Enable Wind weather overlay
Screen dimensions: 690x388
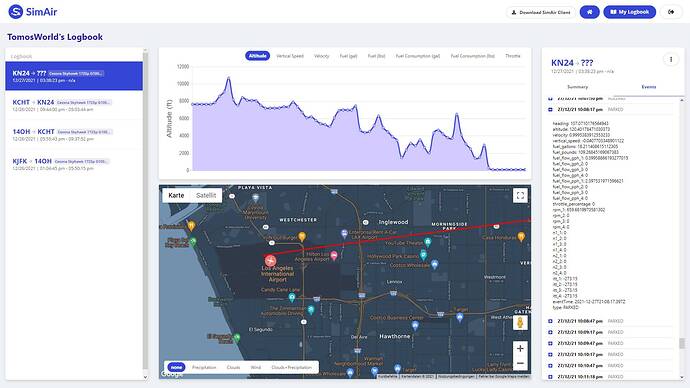tap(256, 367)
